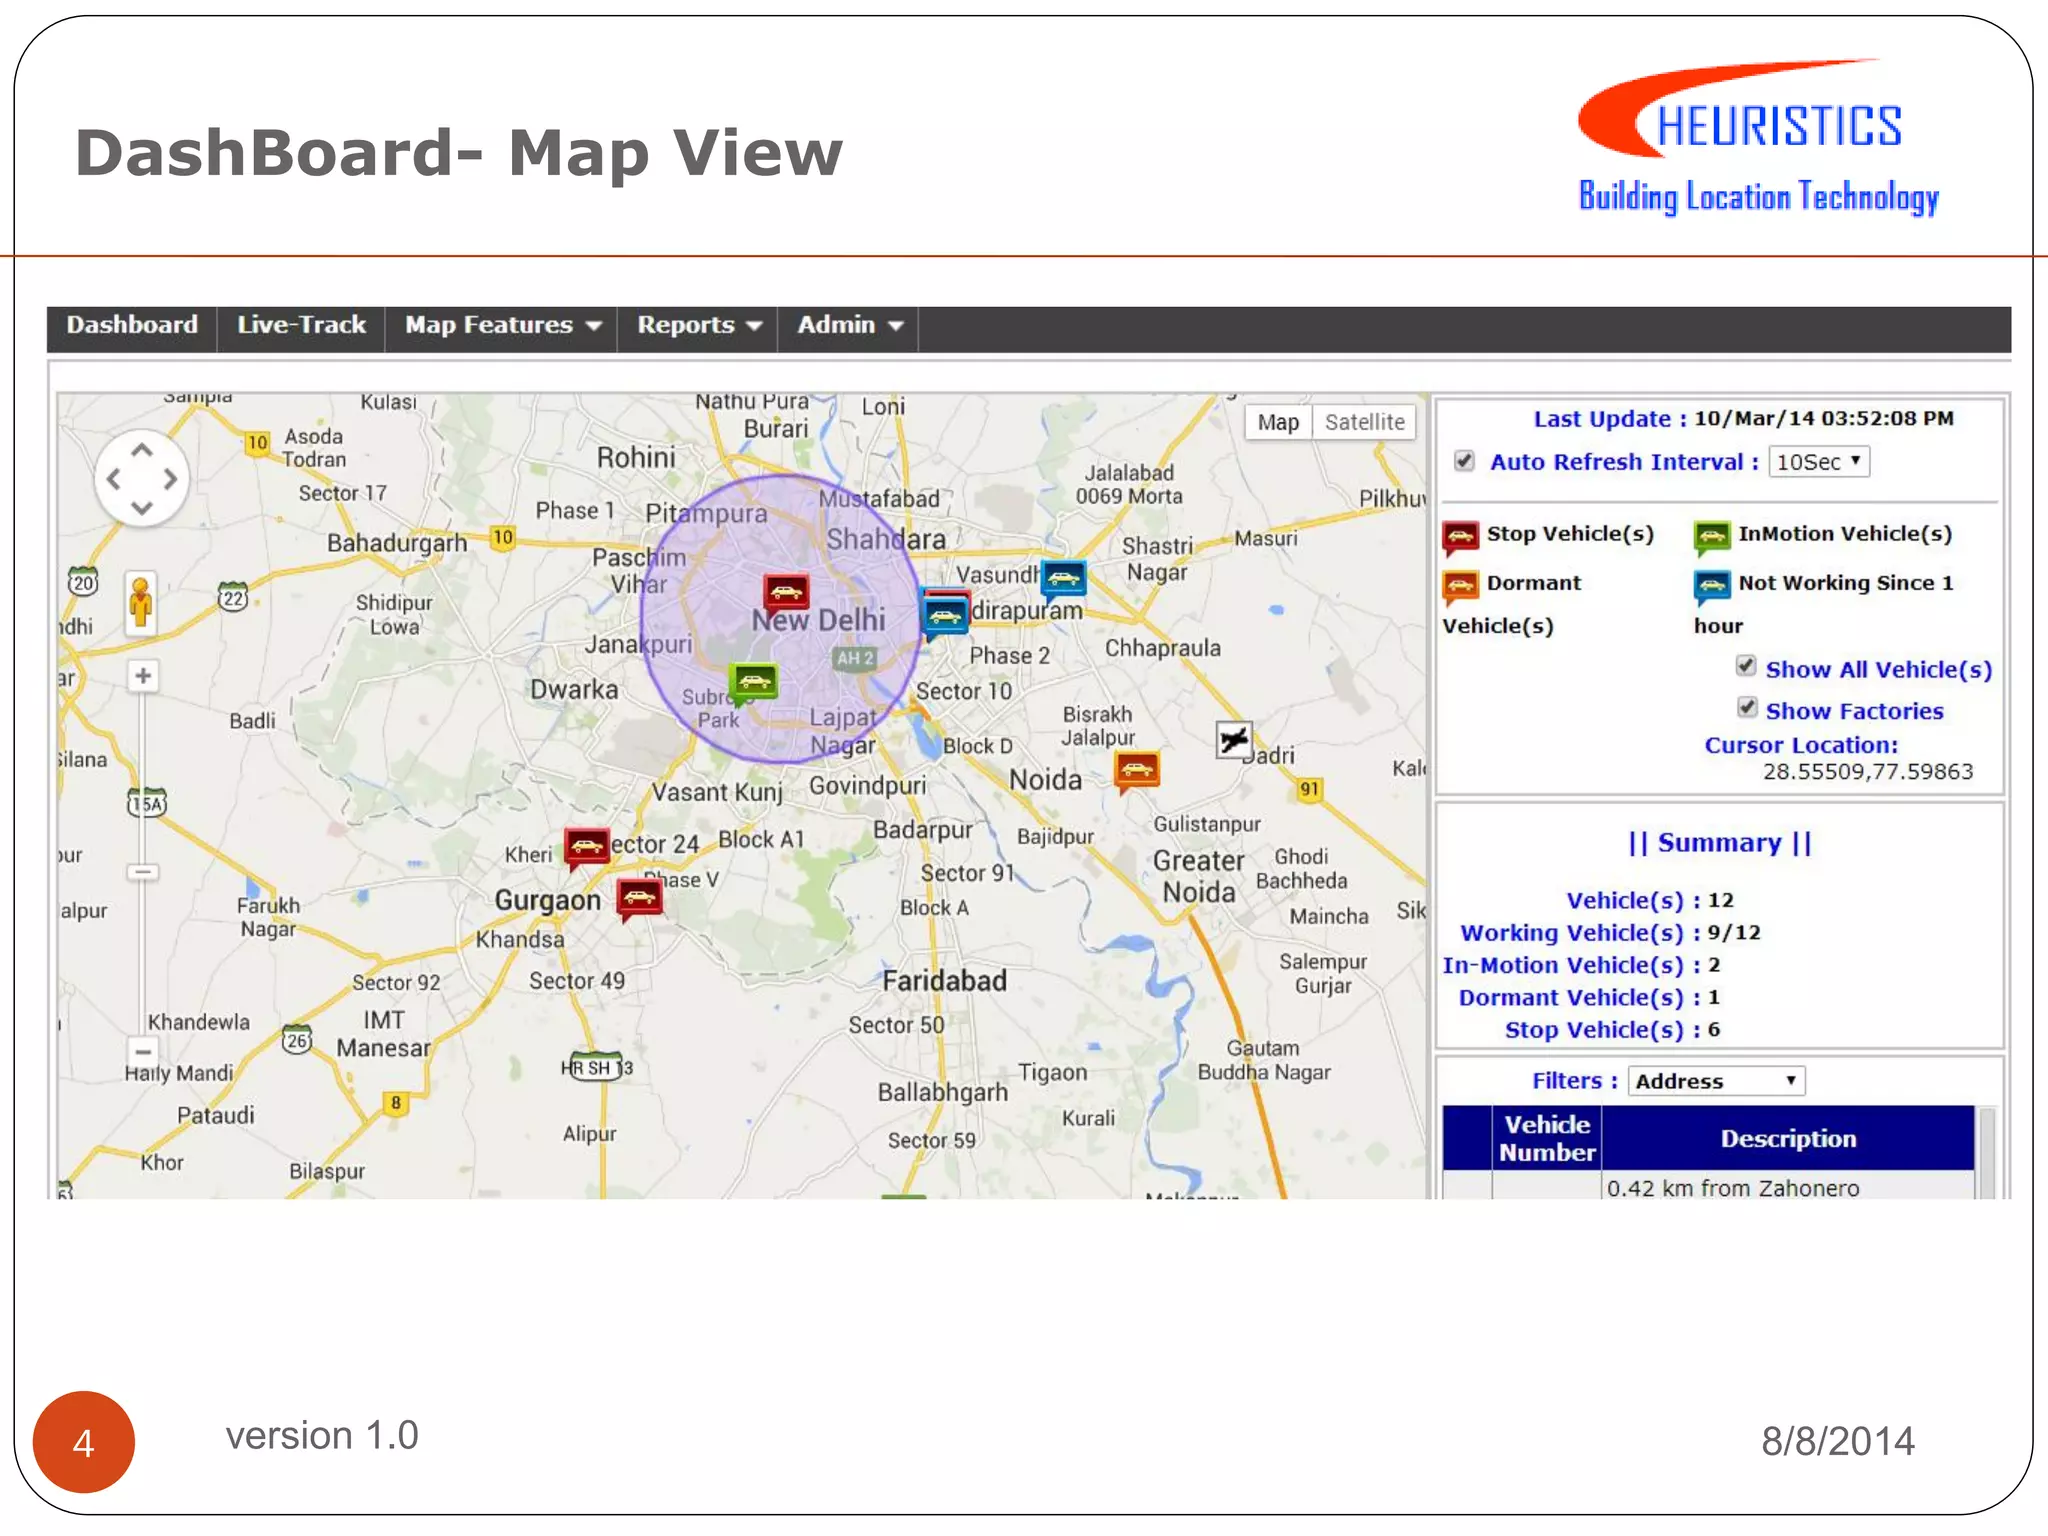Click the Street View pegman icon
The width and height of the screenshot is (2048, 1536).
(x=141, y=603)
